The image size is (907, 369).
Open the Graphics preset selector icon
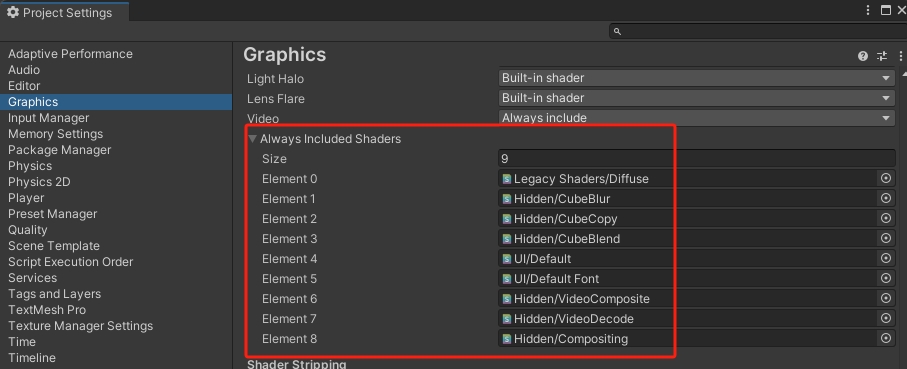click(x=882, y=56)
